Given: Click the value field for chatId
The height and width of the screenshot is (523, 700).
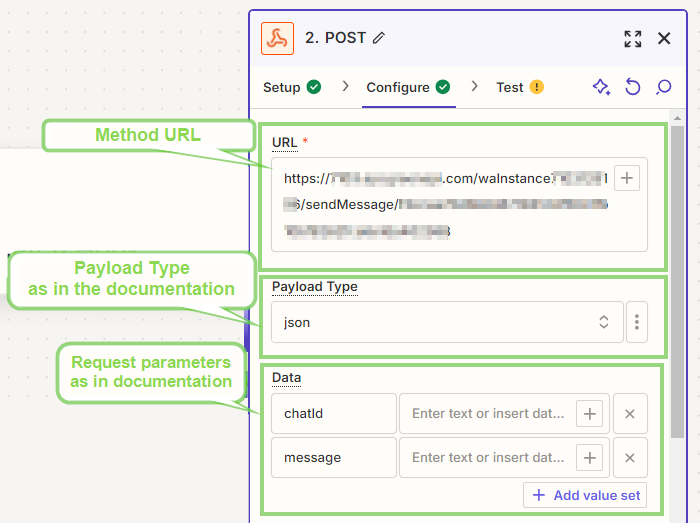Looking at the screenshot, I should coord(488,414).
